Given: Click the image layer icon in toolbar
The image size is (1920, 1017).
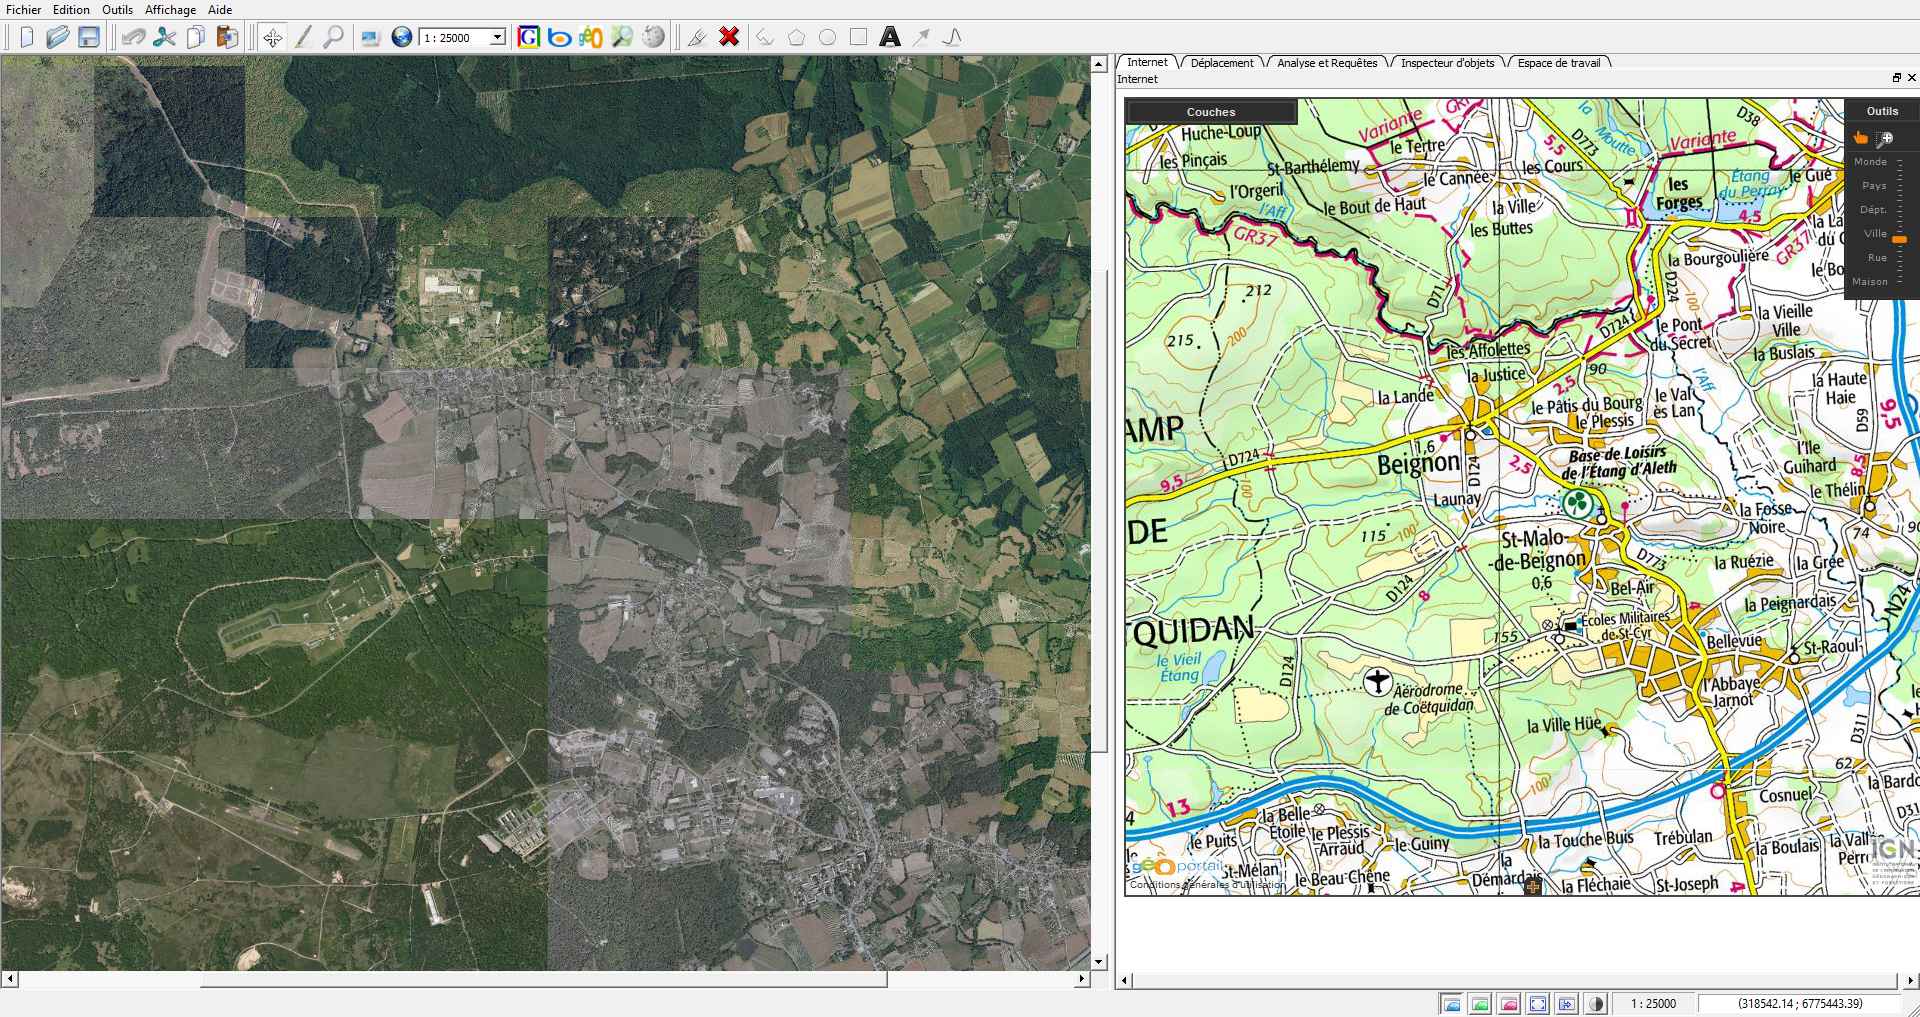Looking at the screenshot, I should click(x=370, y=38).
